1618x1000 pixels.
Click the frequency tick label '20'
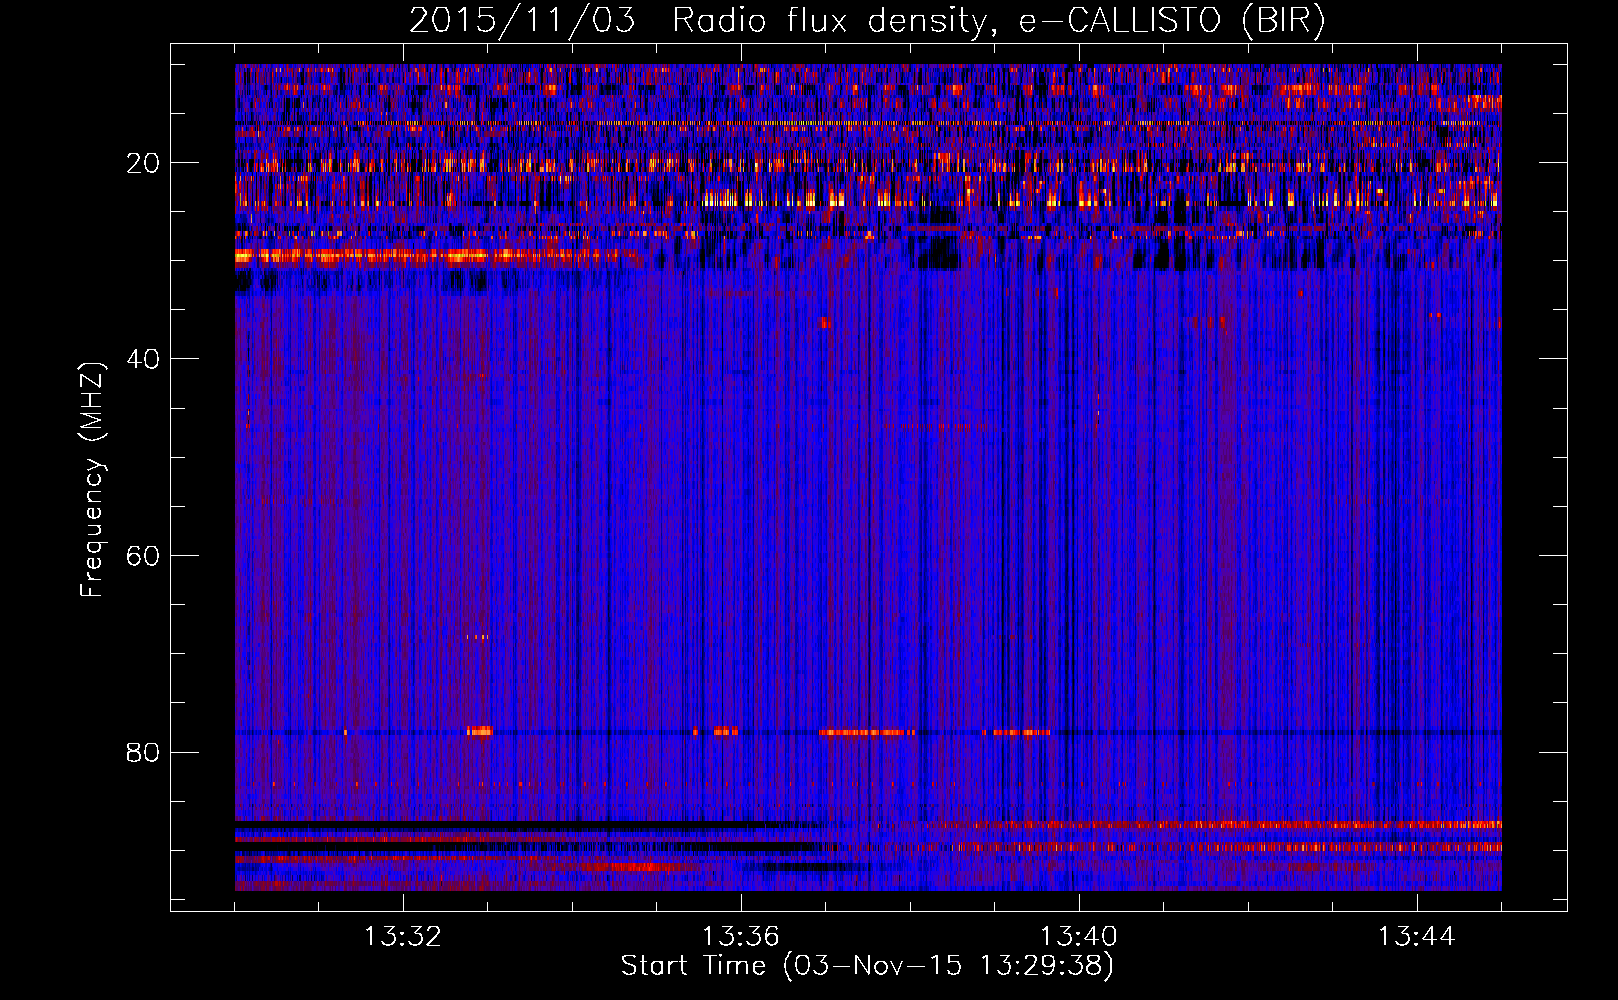(144, 163)
